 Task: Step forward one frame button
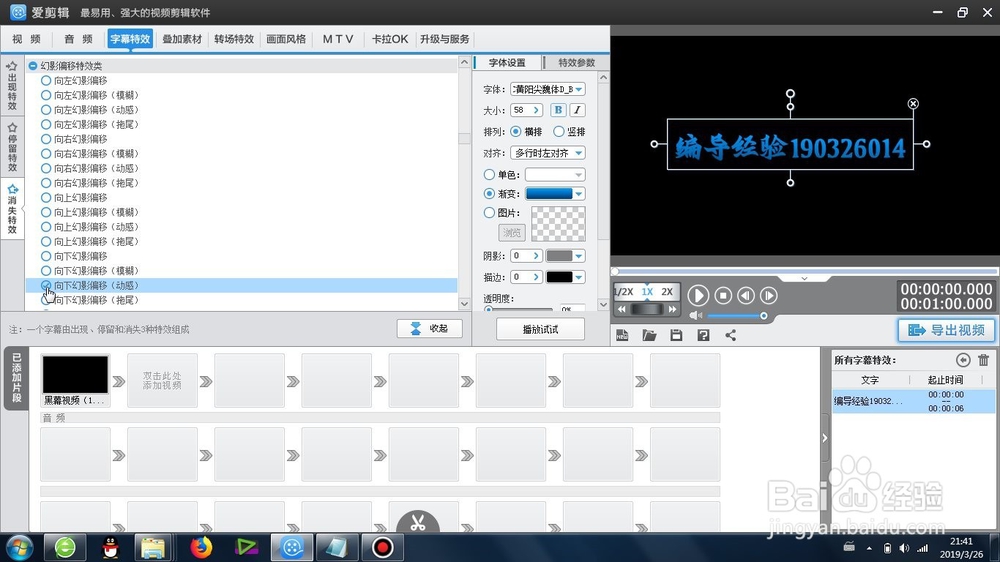pyautogui.click(x=769, y=295)
